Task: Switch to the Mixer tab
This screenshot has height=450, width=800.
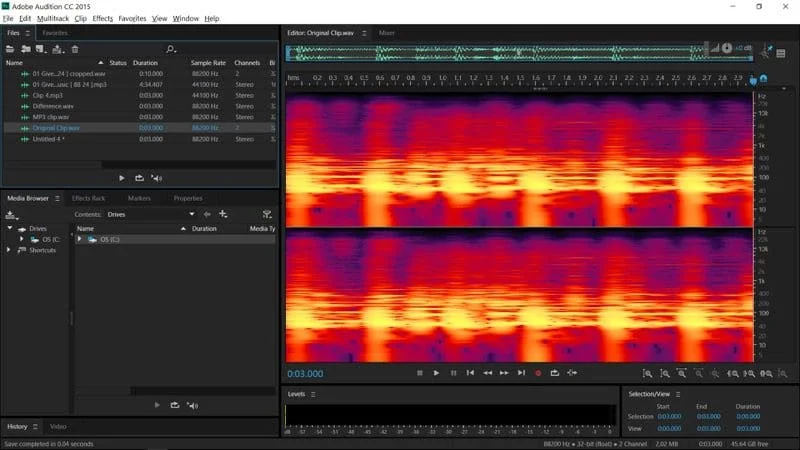Action: click(386, 33)
